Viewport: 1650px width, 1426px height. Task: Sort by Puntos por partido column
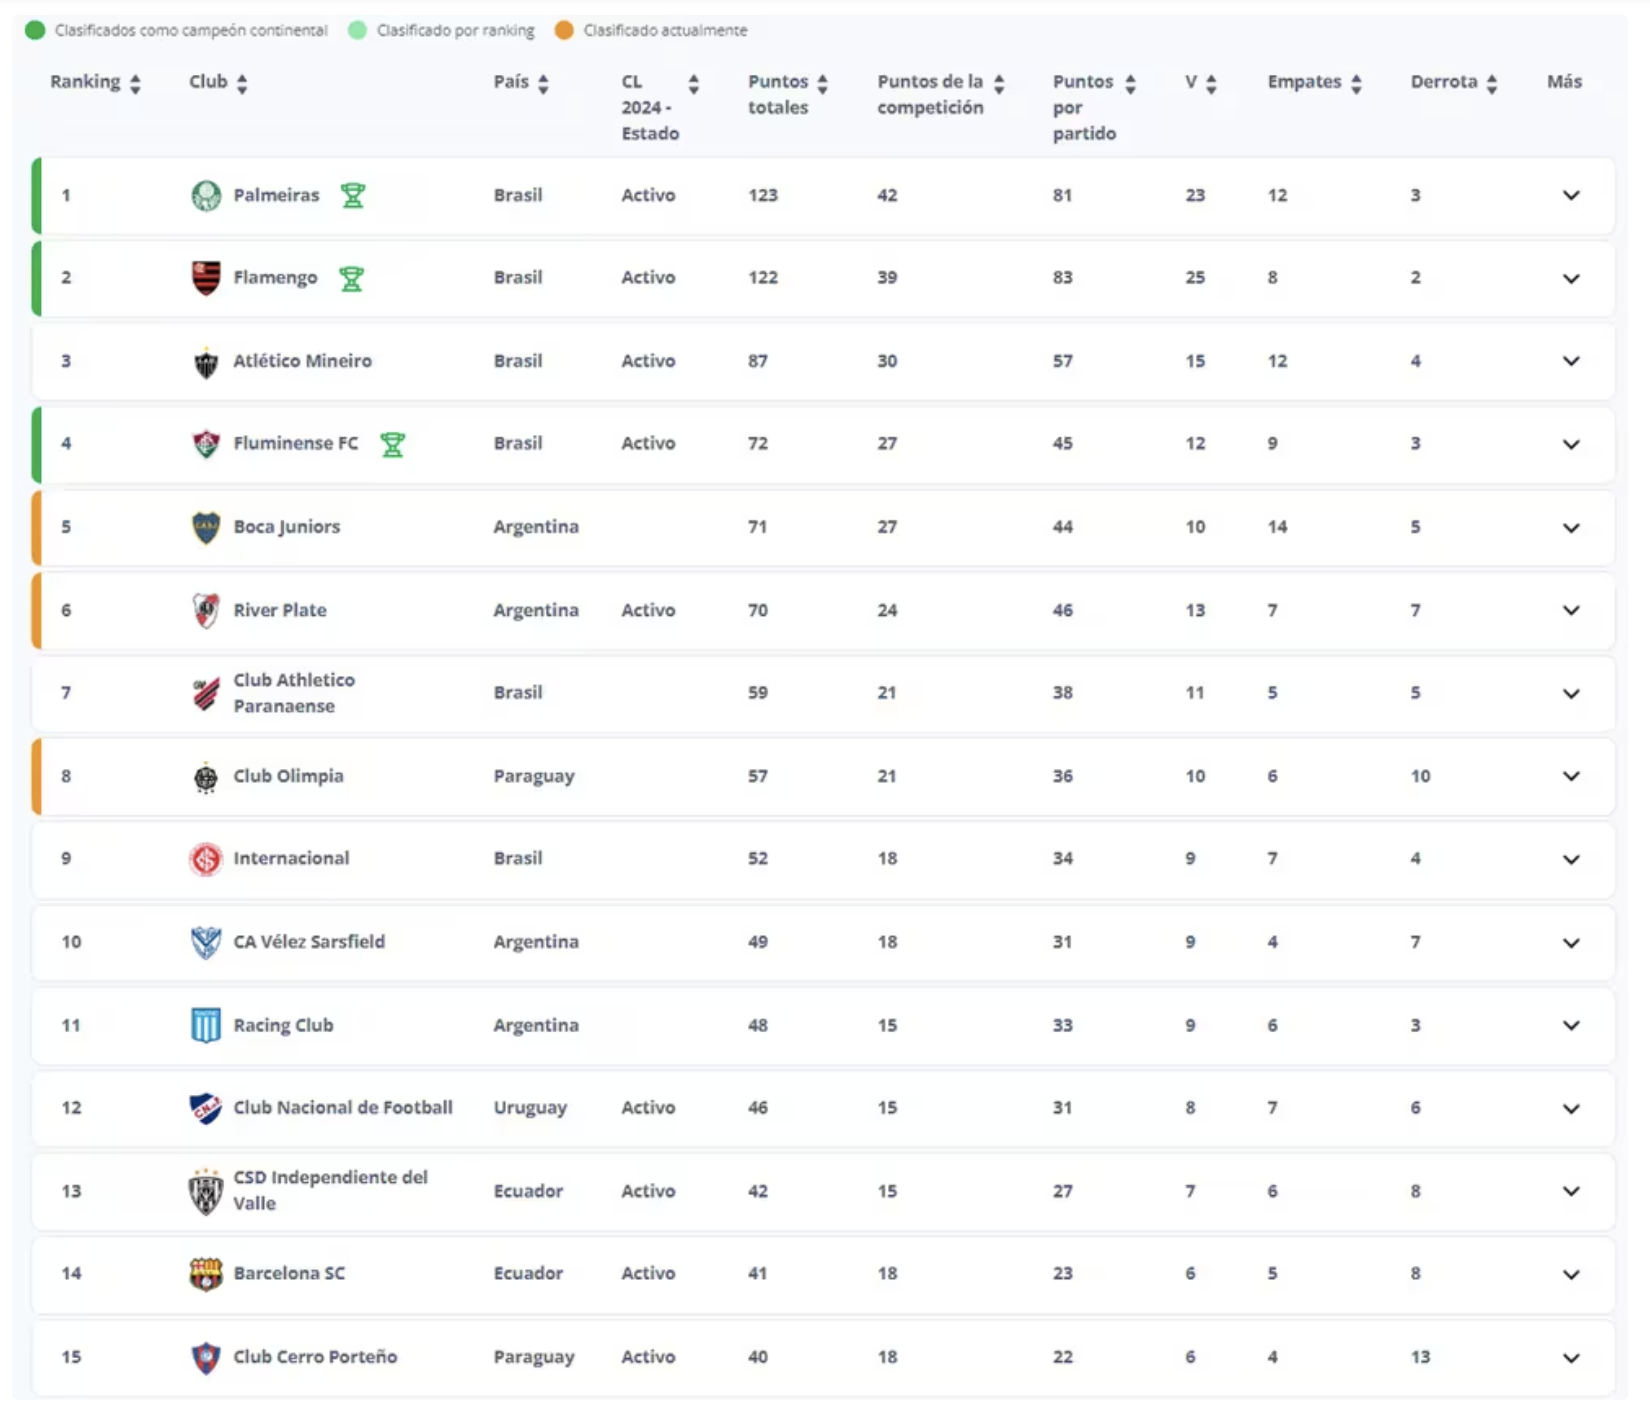click(1130, 83)
